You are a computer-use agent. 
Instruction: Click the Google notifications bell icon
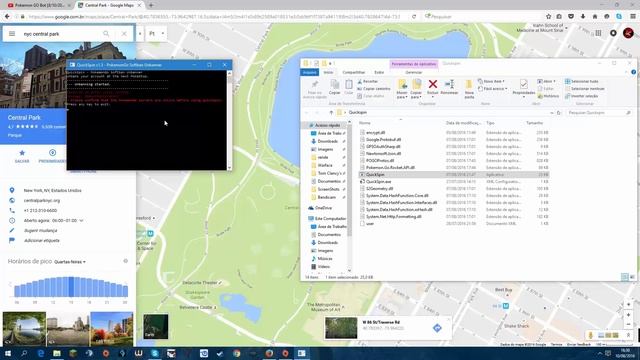613,33
